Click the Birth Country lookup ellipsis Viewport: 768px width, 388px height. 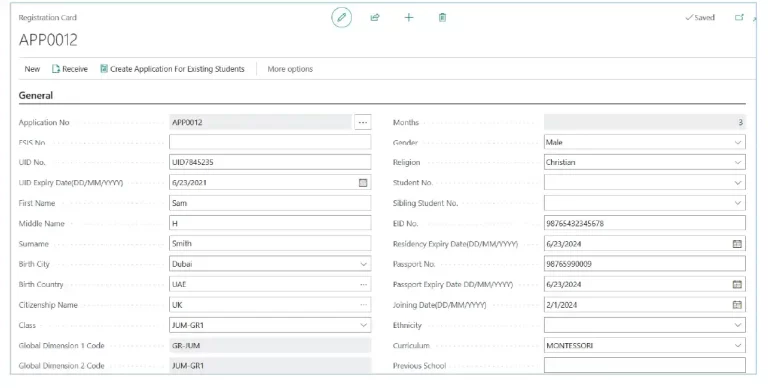coord(363,285)
